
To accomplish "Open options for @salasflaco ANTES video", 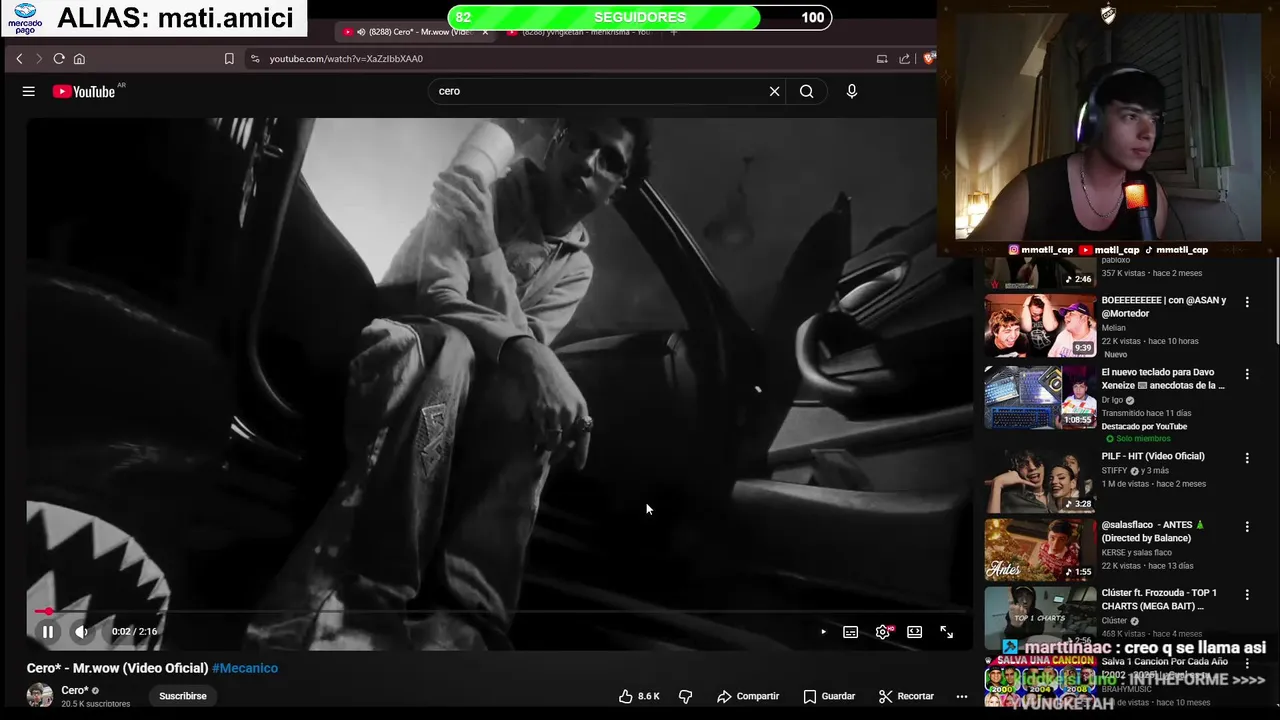I will 1247,527.
